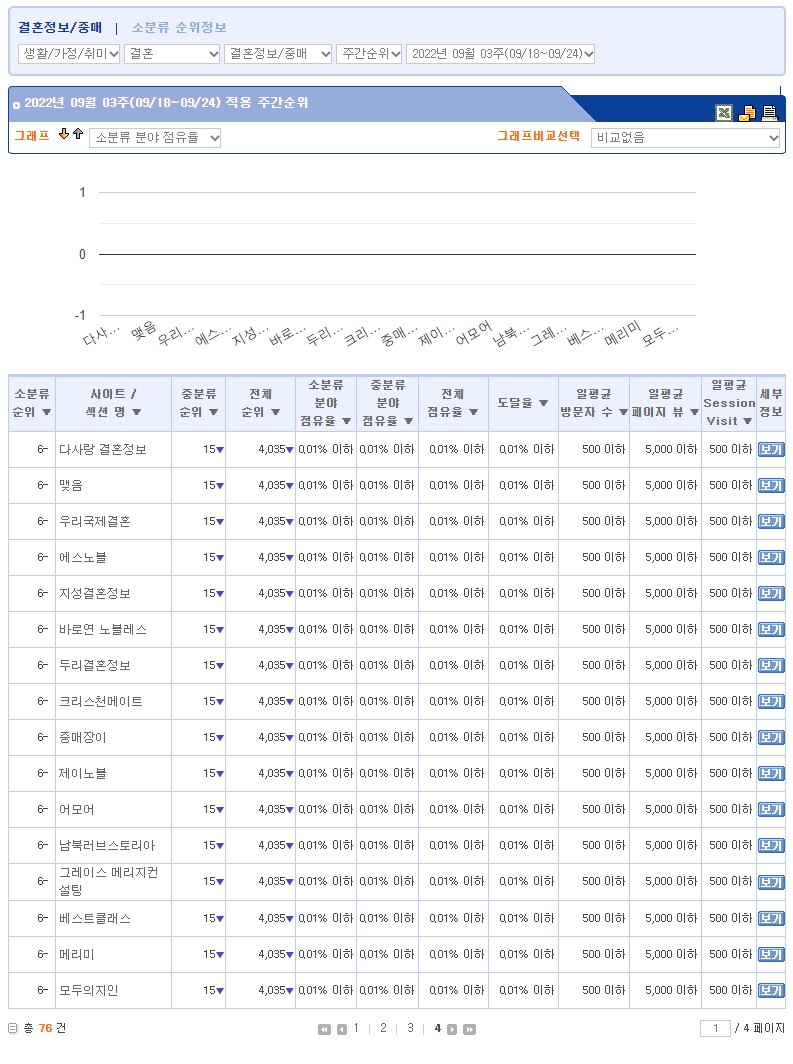Open 보기 details for 메리미 row

[x=771, y=955]
